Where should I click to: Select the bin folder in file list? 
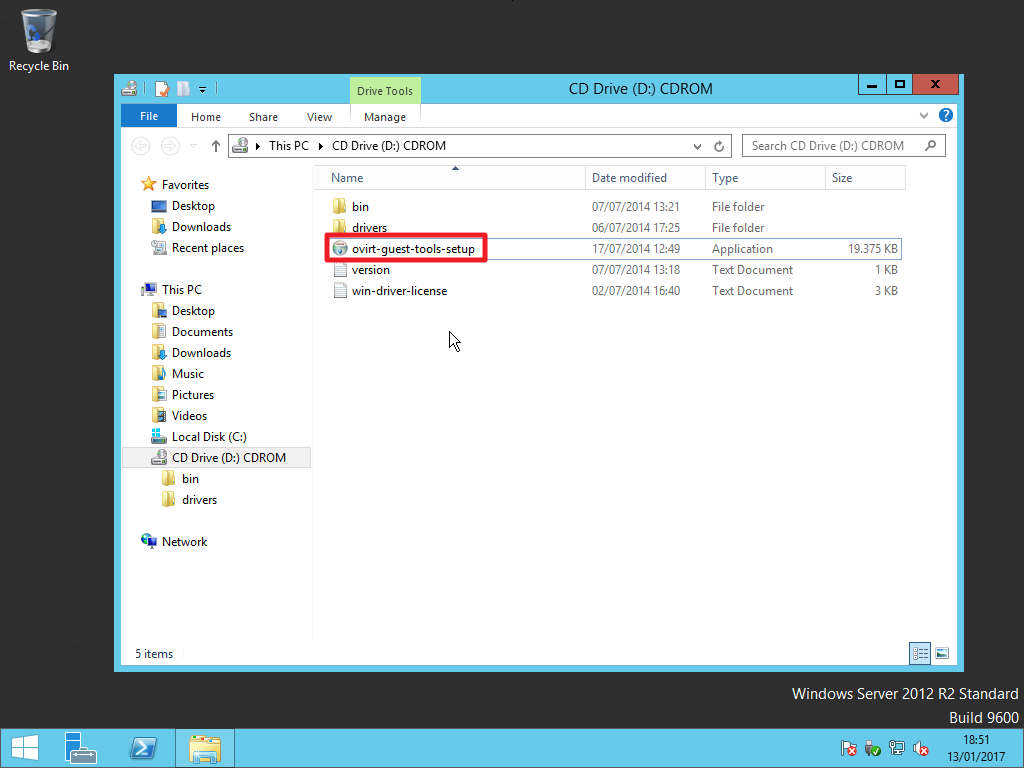point(360,206)
